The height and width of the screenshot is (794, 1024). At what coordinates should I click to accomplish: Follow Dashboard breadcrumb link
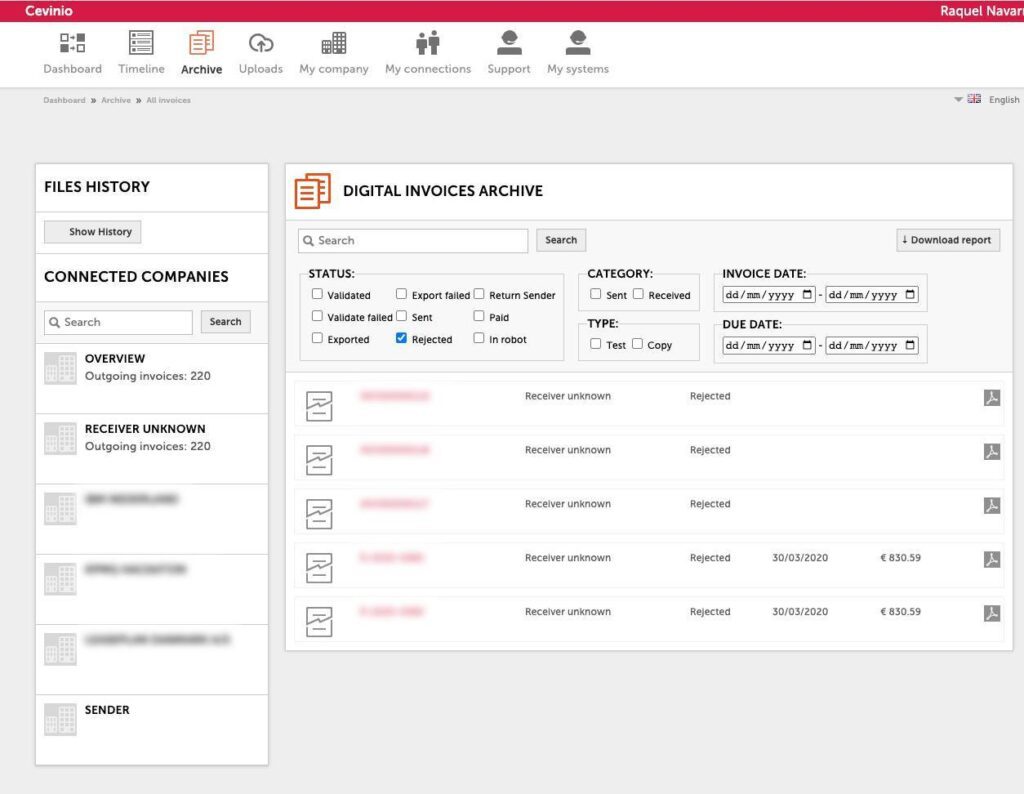[64, 100]
